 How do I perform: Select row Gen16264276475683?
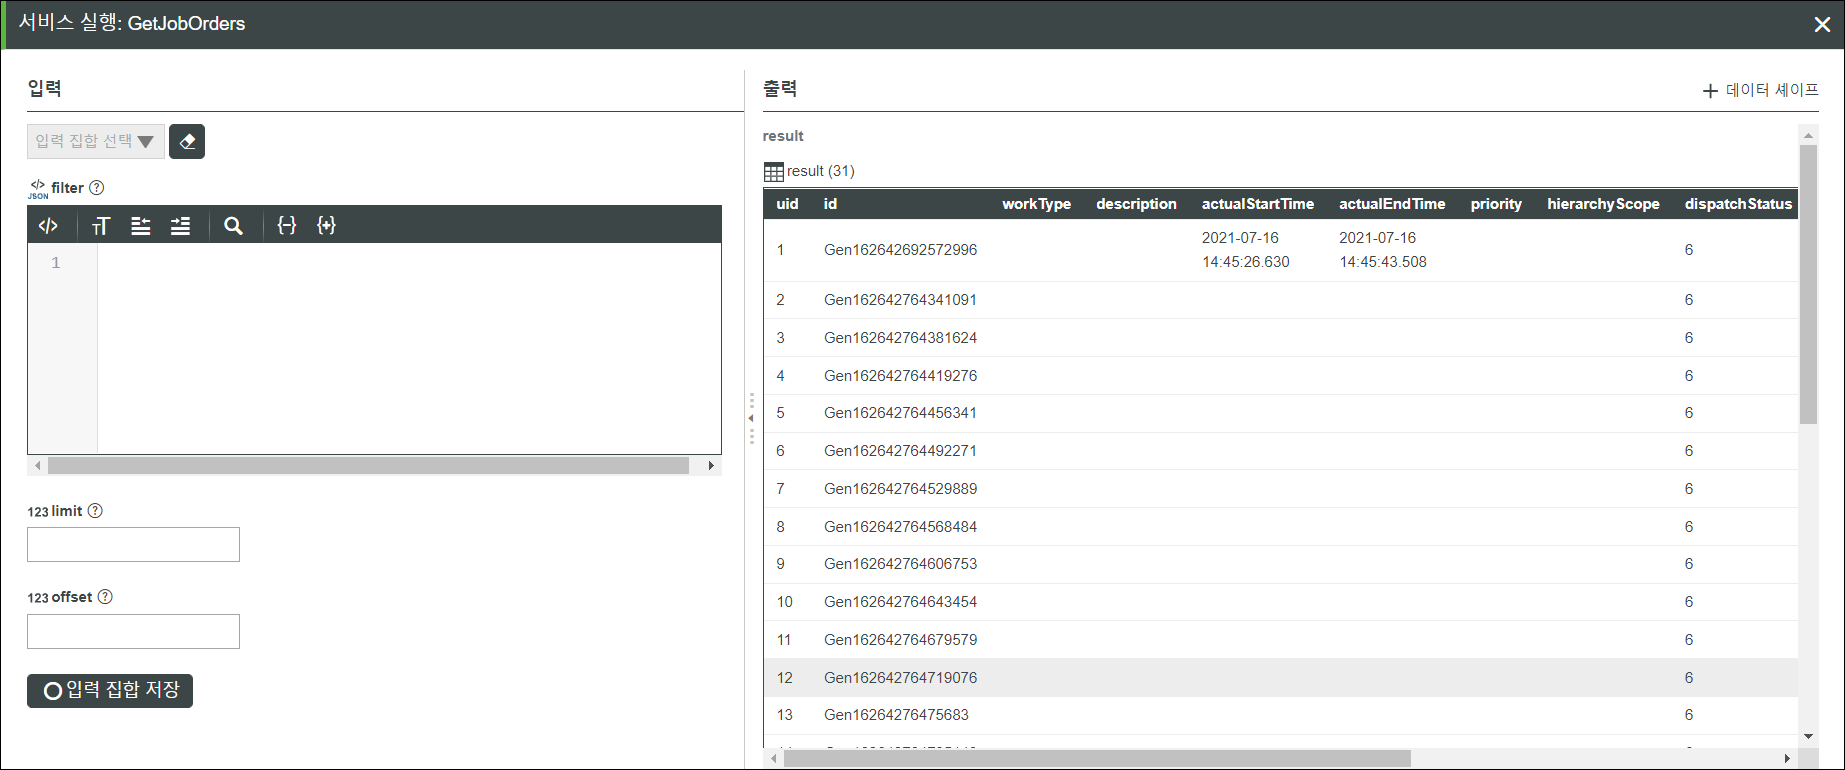click(1281, 715)
